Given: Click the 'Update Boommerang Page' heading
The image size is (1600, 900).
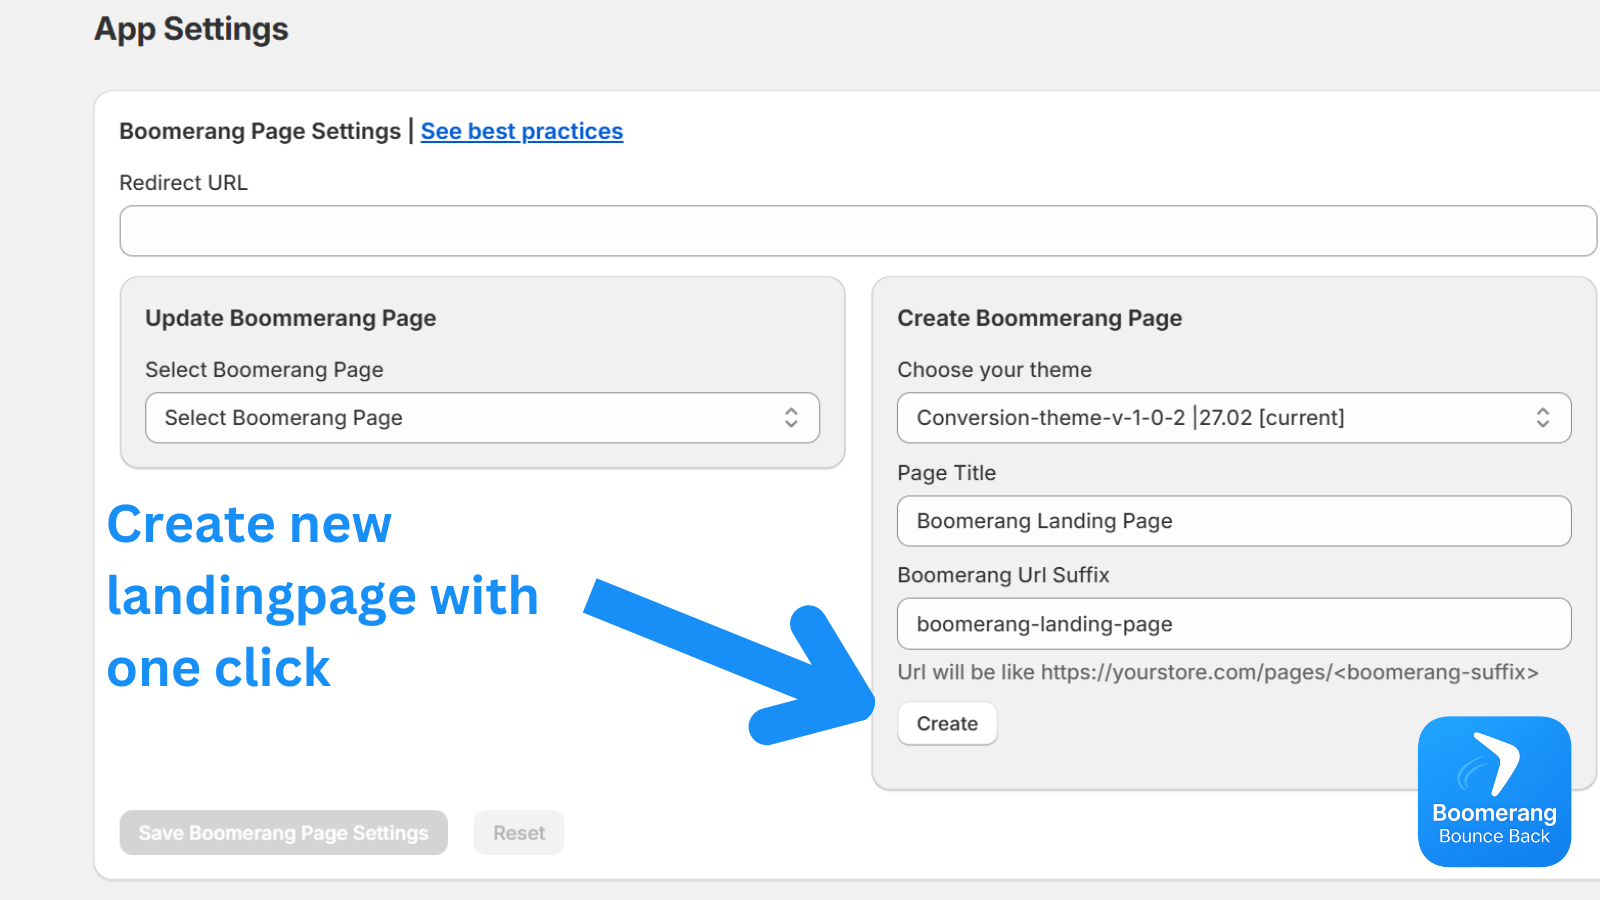Looking at the screenshot, I should pos(291,318).
